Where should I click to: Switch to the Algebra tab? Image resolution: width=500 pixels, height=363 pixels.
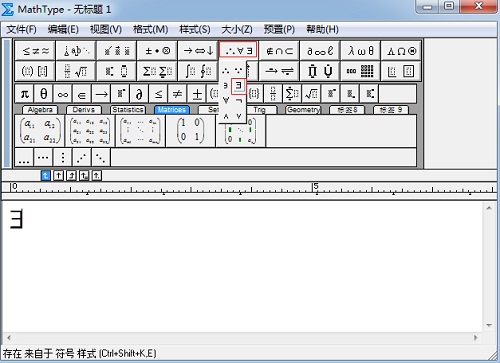pos(40,110)
